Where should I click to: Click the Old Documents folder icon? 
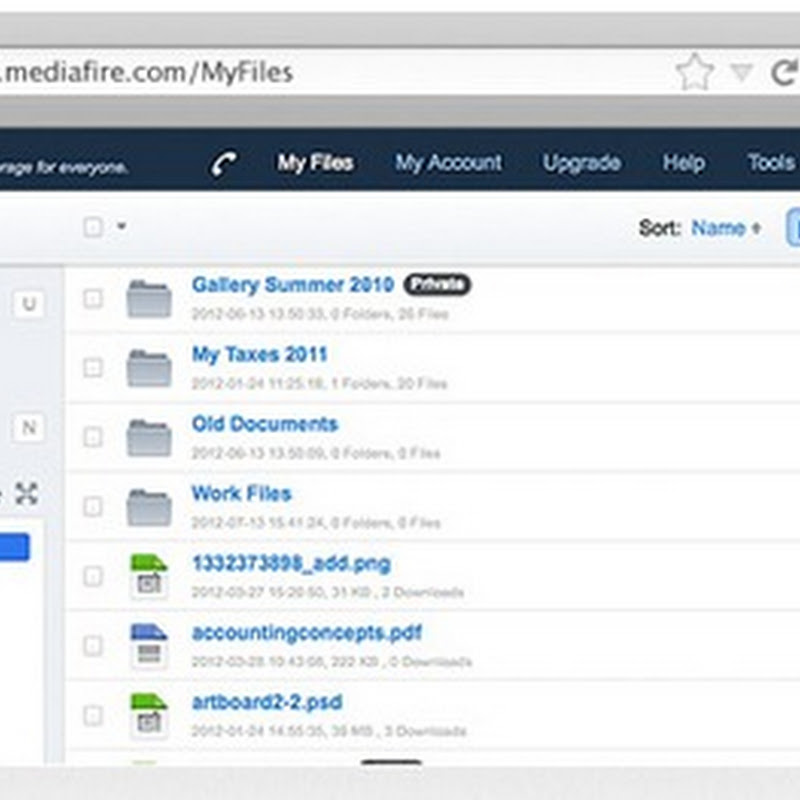point(149,438)
